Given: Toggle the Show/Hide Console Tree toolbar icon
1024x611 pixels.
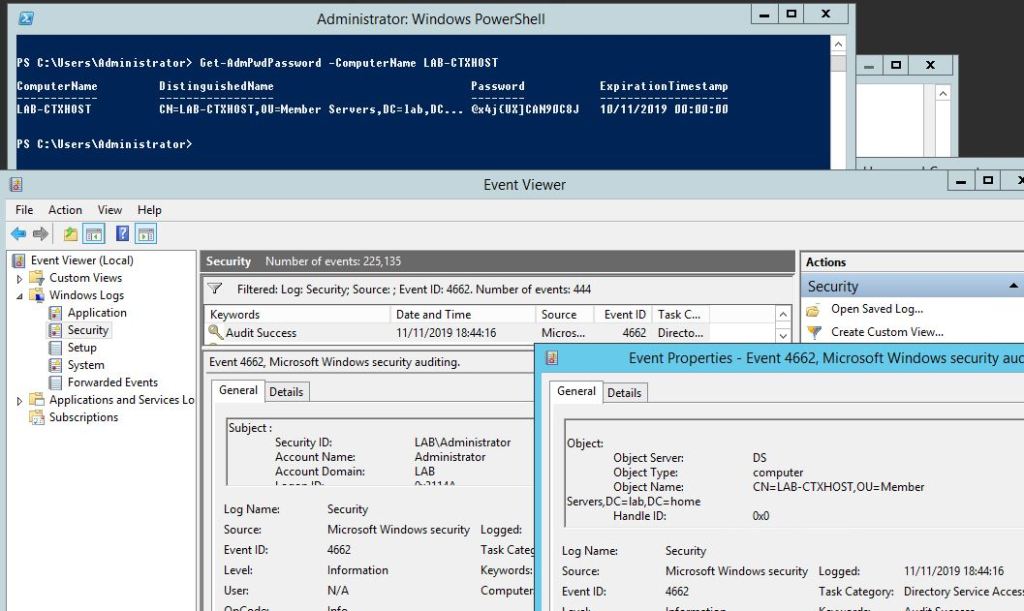Looking at the screenshot, I should [x=94, y=234].
